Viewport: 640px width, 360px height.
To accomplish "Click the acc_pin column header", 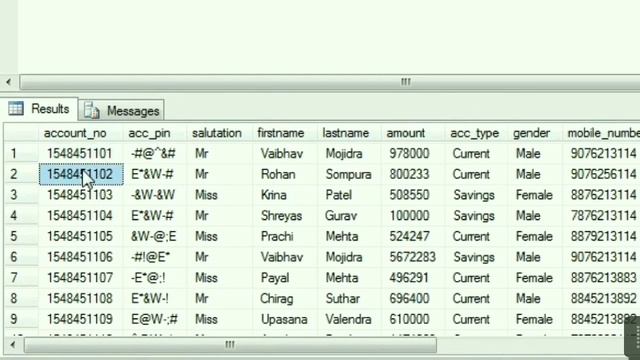I will click(155, 133).
